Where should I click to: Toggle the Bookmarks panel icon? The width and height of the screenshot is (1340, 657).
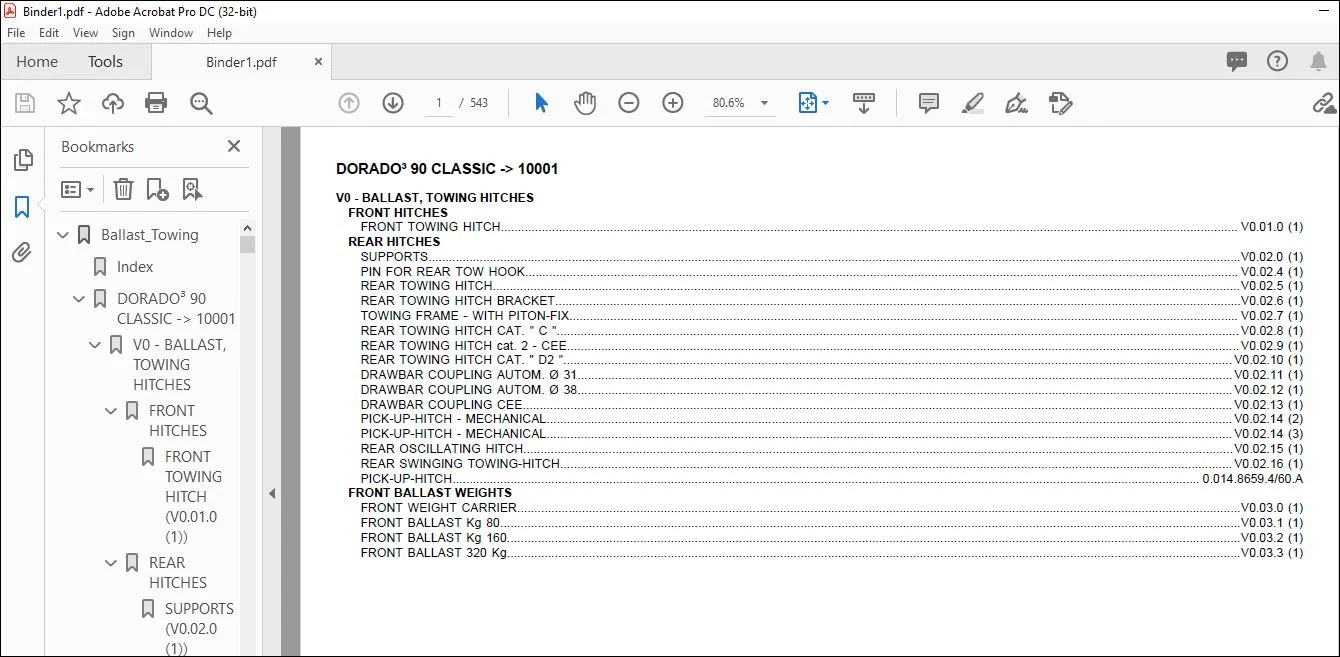click(x=22, y=207)
